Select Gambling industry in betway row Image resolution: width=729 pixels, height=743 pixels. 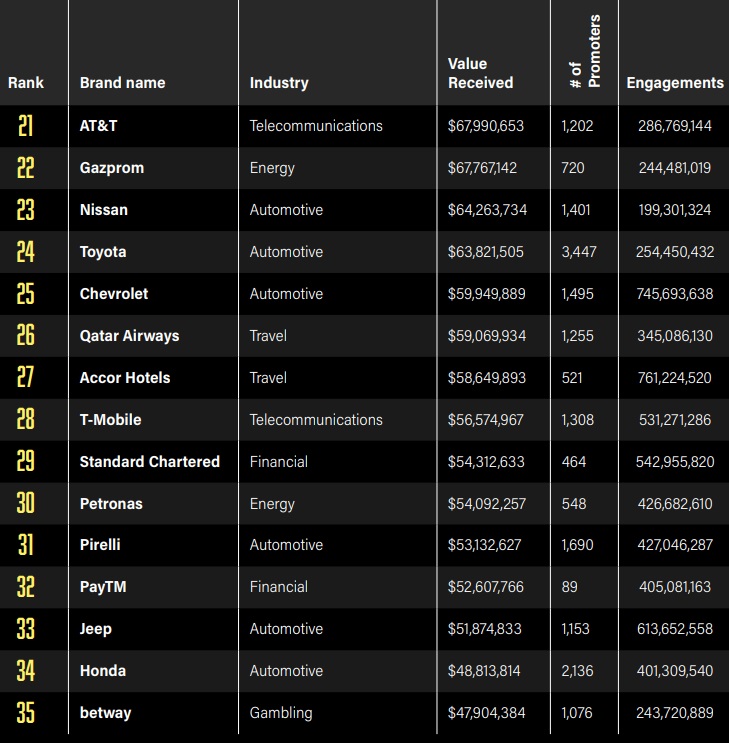[281, 713]
